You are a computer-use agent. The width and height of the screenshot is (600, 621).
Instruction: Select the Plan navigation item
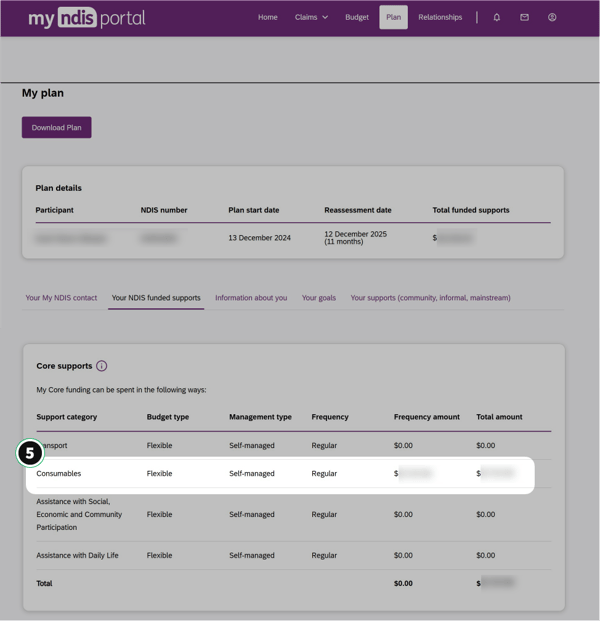394,17
